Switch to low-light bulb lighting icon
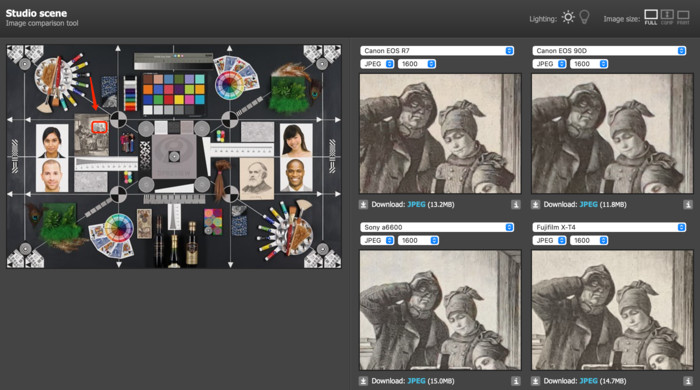This screenshot has width=700, height=390. pos(584,17)
